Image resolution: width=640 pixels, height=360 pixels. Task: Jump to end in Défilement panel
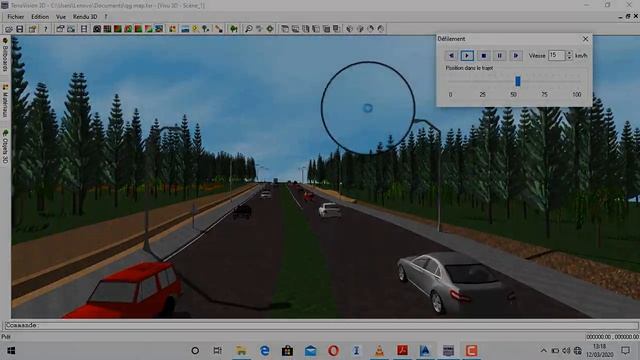pos(516,56)
